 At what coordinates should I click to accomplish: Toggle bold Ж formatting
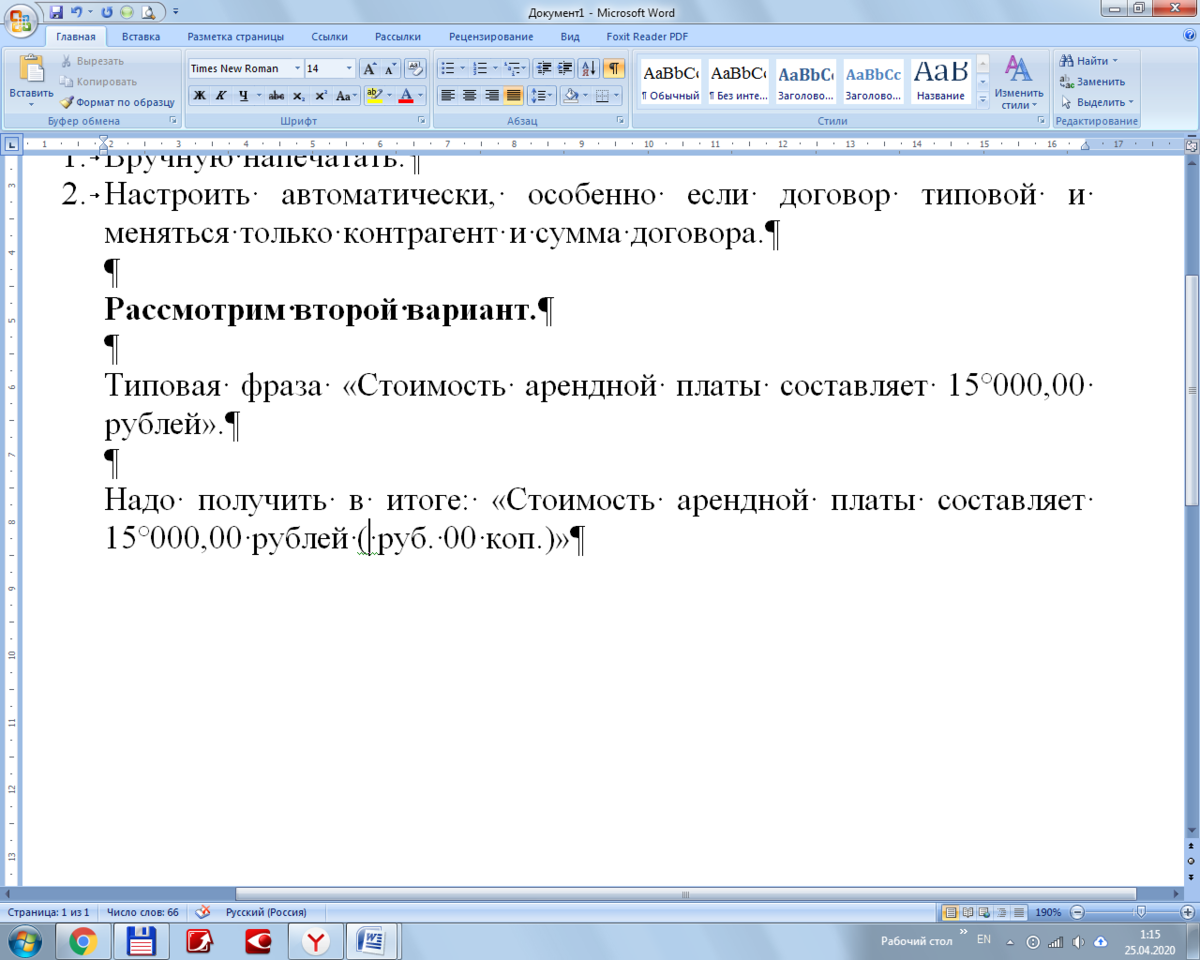(x=199, y=96)
